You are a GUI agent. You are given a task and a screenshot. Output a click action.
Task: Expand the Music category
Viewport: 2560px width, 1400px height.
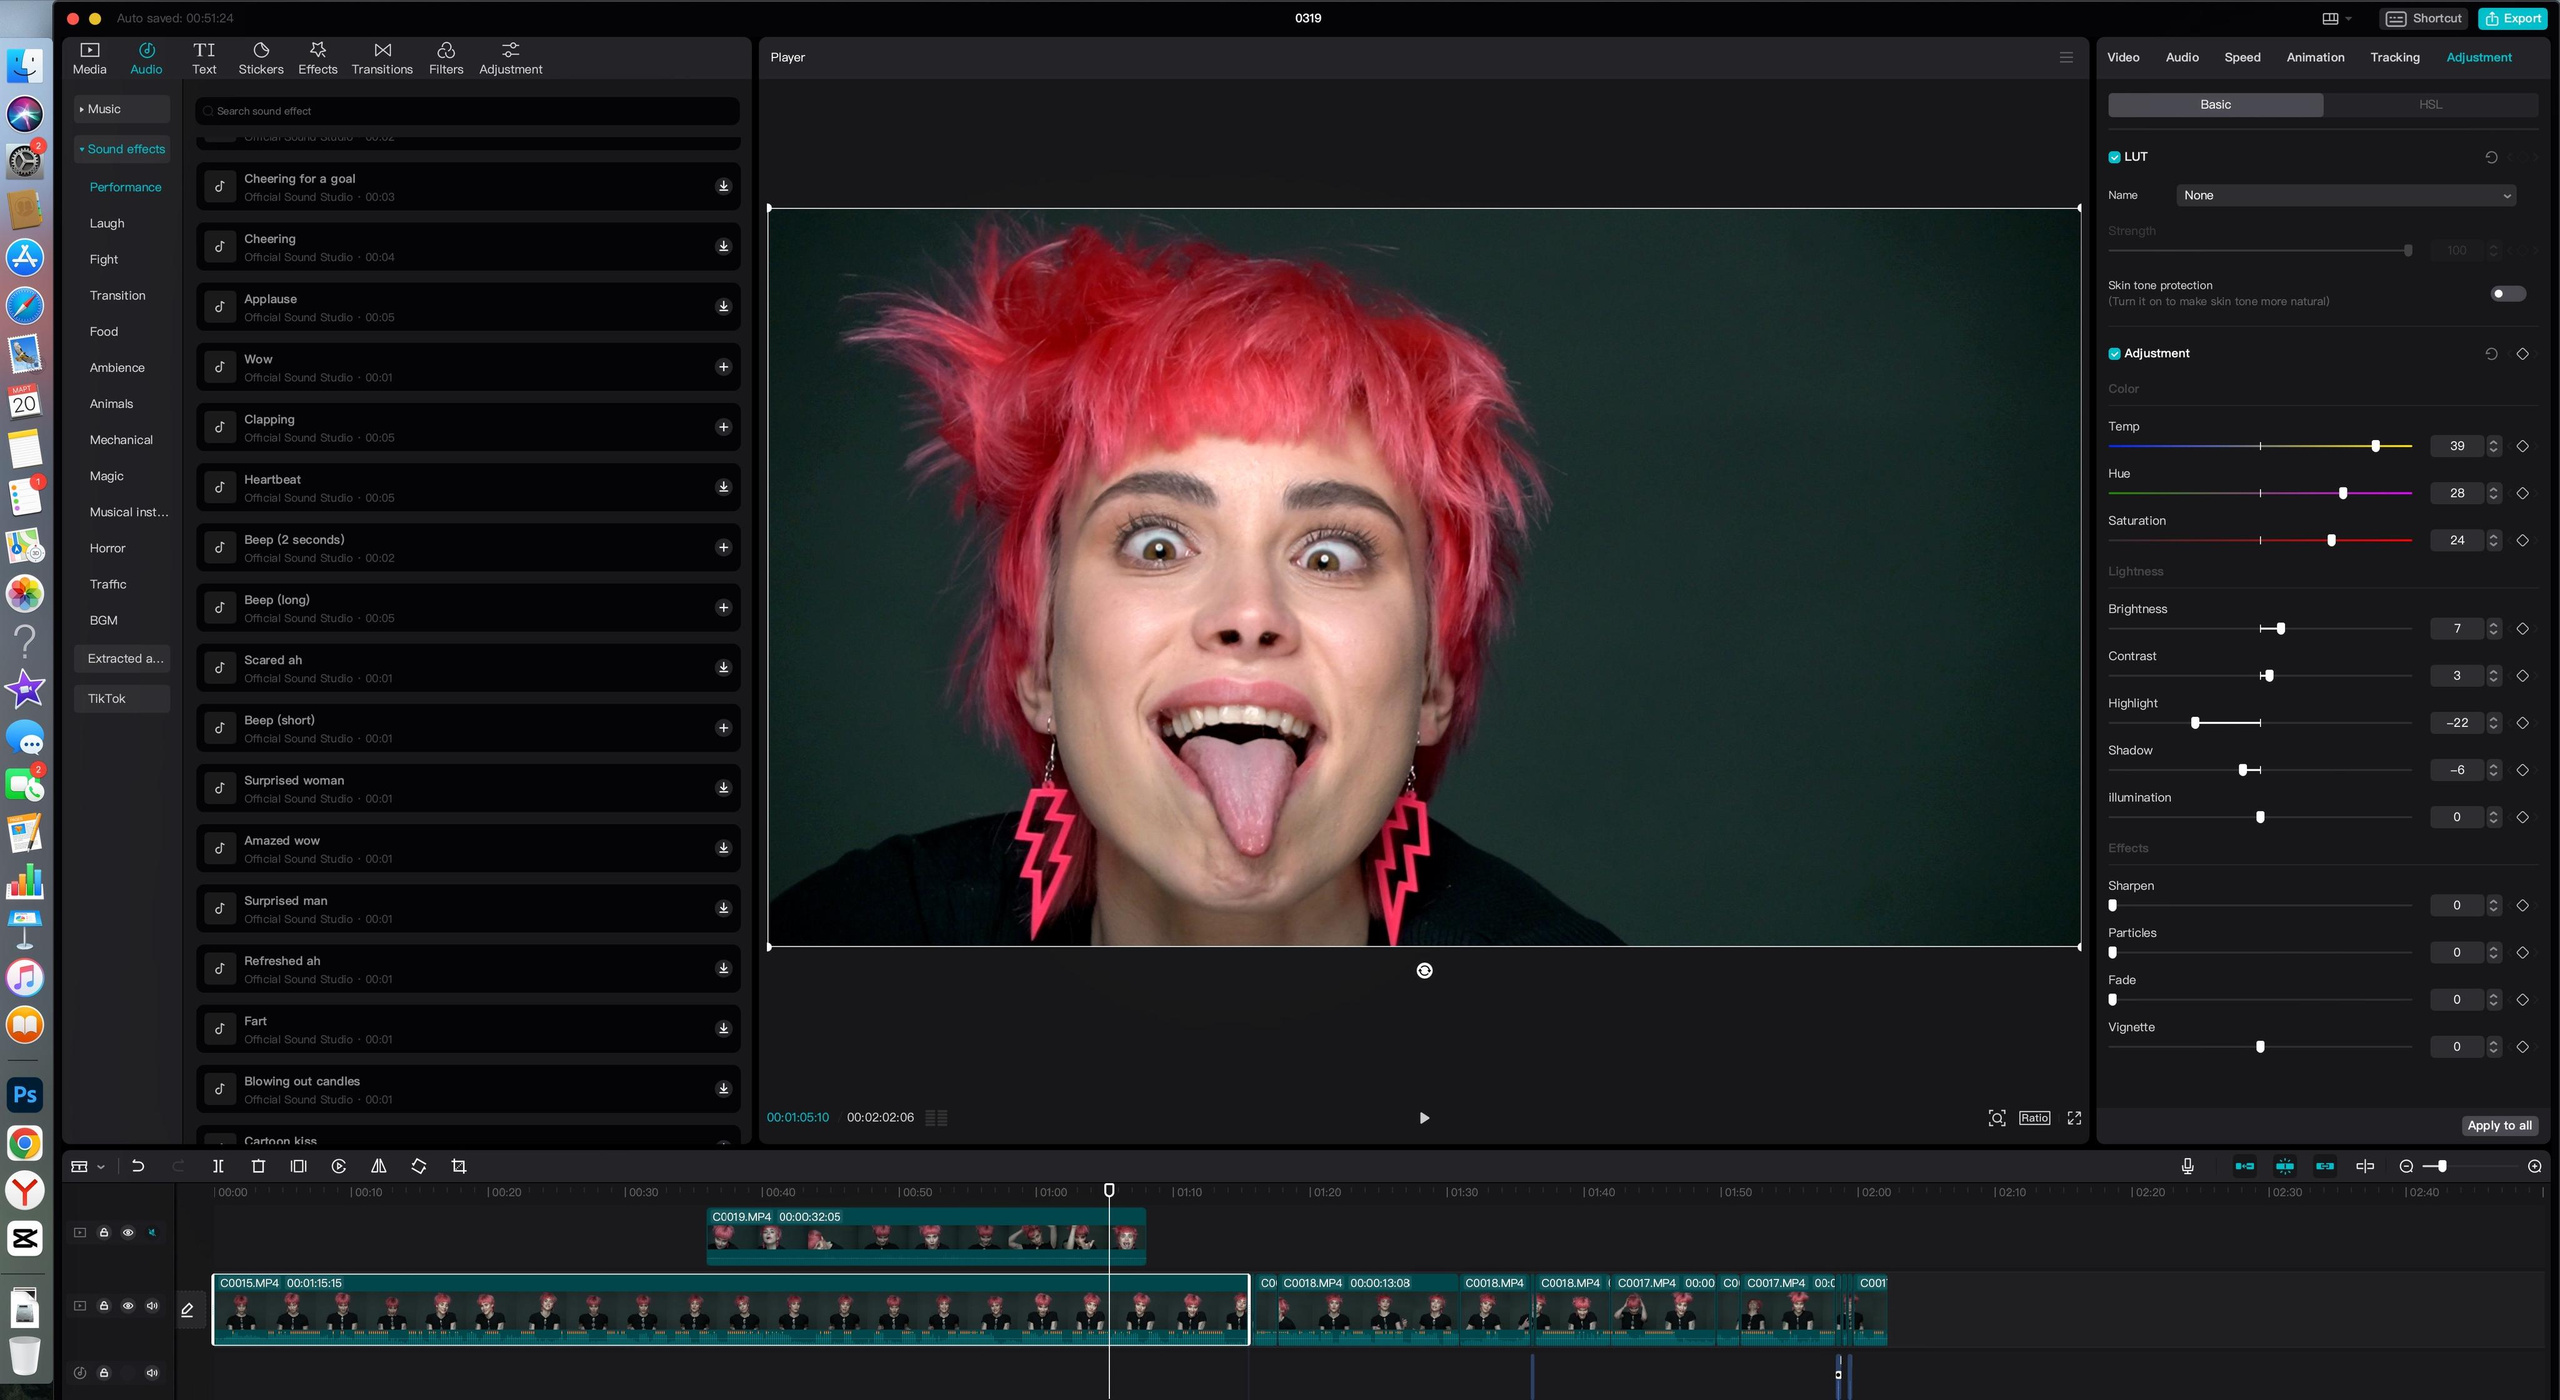point(102,109)
